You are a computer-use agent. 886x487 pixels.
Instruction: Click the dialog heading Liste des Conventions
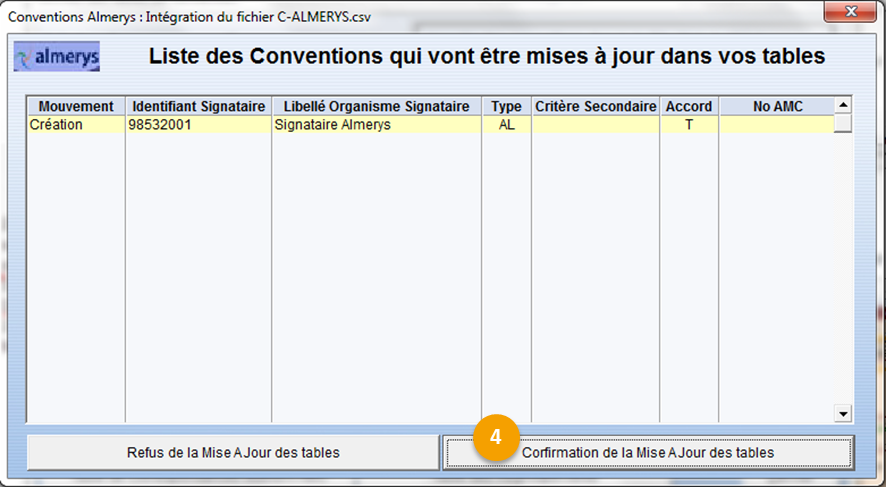487,56
